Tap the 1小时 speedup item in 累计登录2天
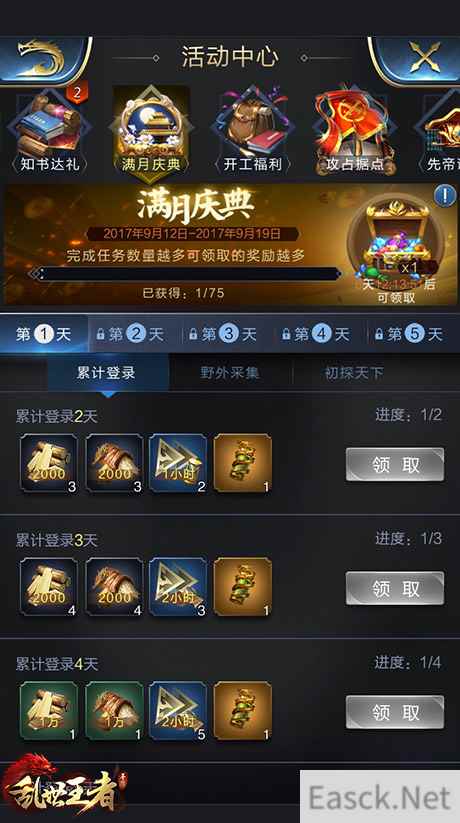 point(178,463)
